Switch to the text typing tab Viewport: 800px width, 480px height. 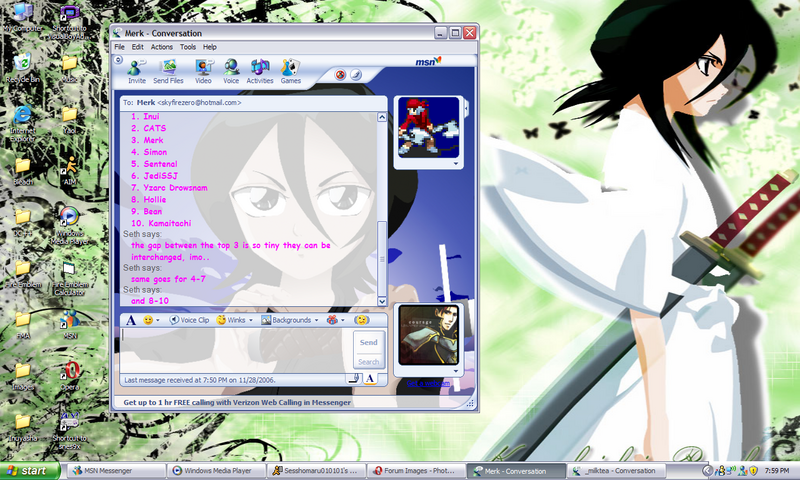(x=370, y=379)
